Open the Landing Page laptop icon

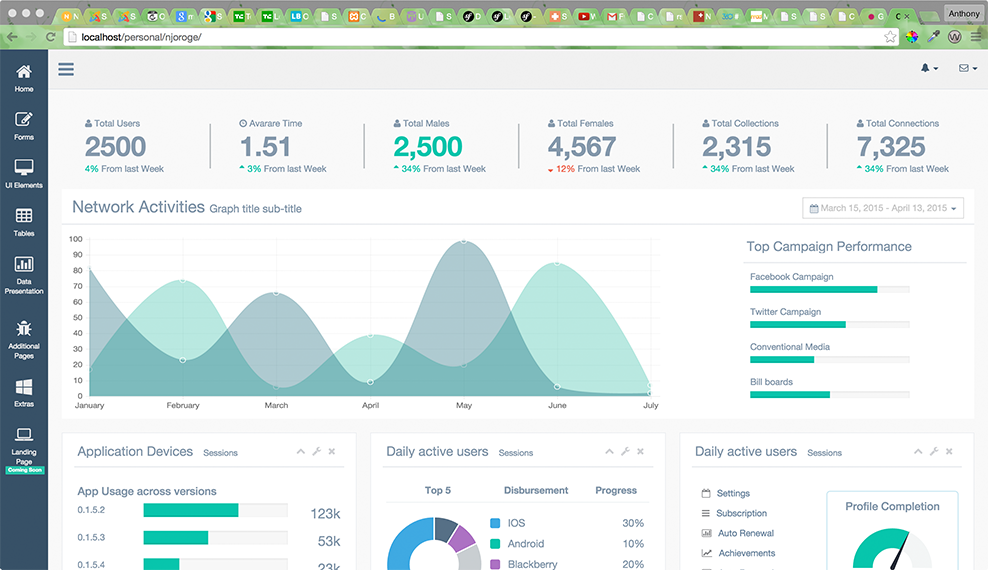(x=24, y=435)
